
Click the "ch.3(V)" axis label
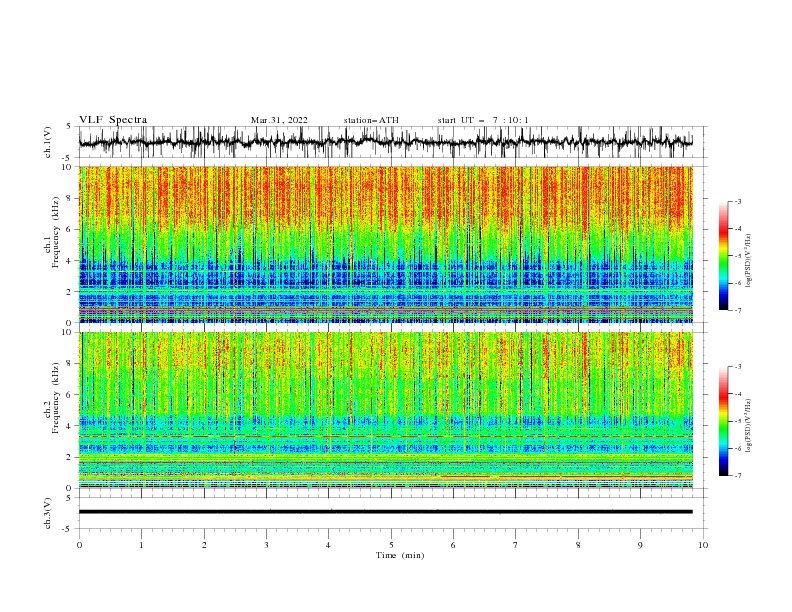click(48, 513)
